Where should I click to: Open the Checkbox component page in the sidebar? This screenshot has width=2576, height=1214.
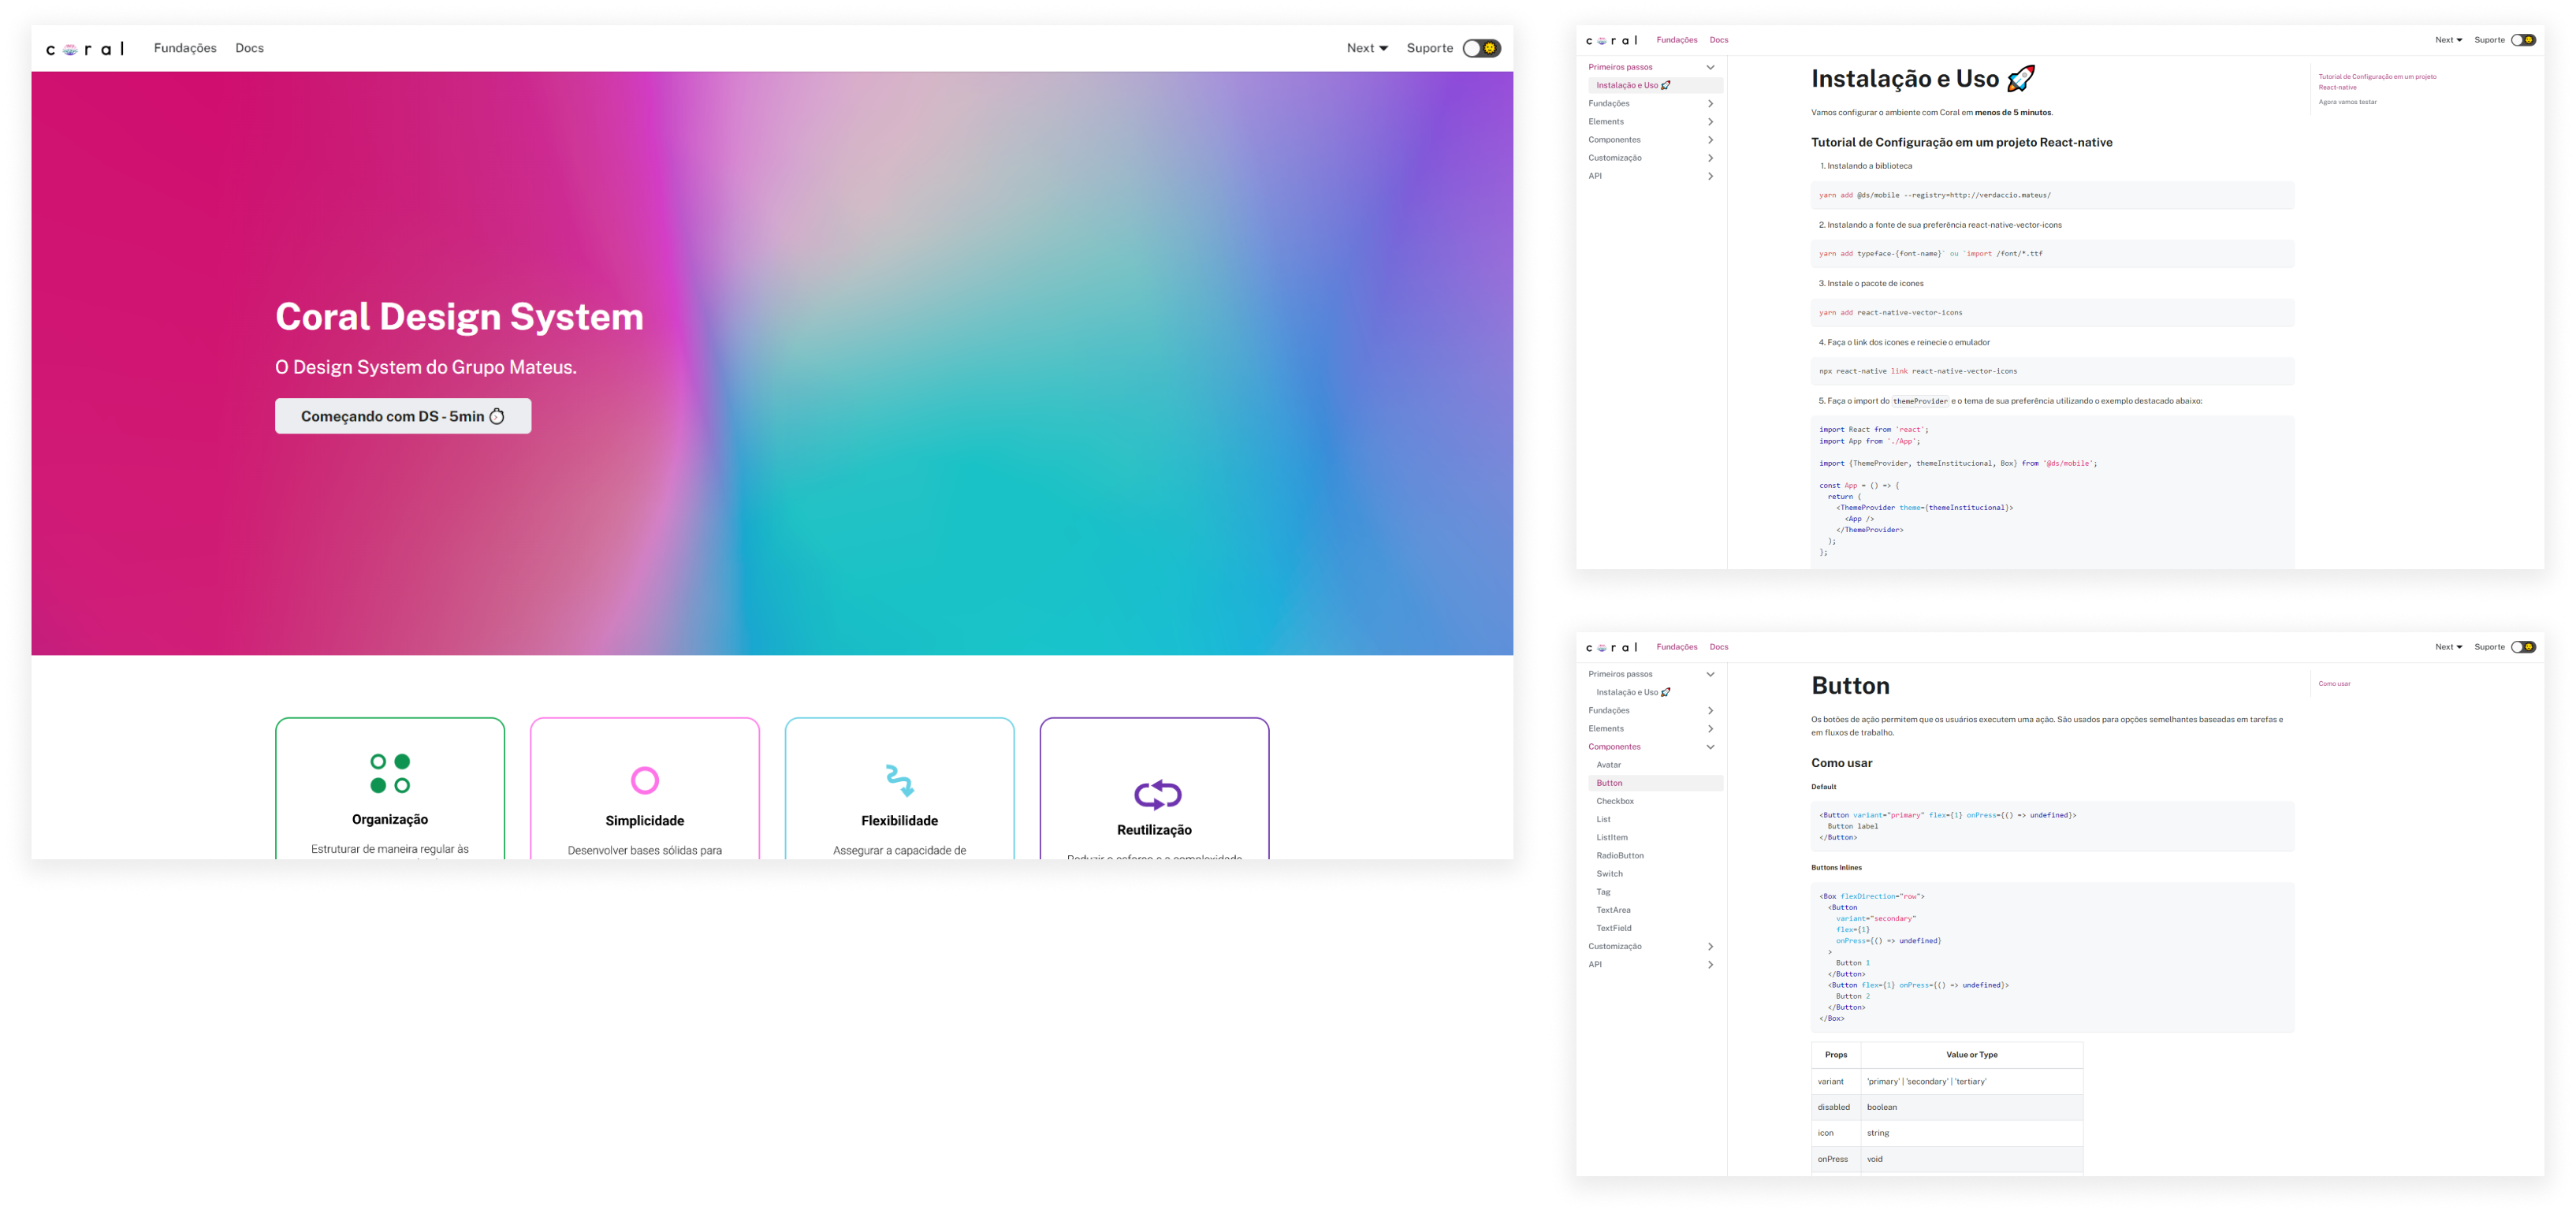click(x=1614, y=801)
